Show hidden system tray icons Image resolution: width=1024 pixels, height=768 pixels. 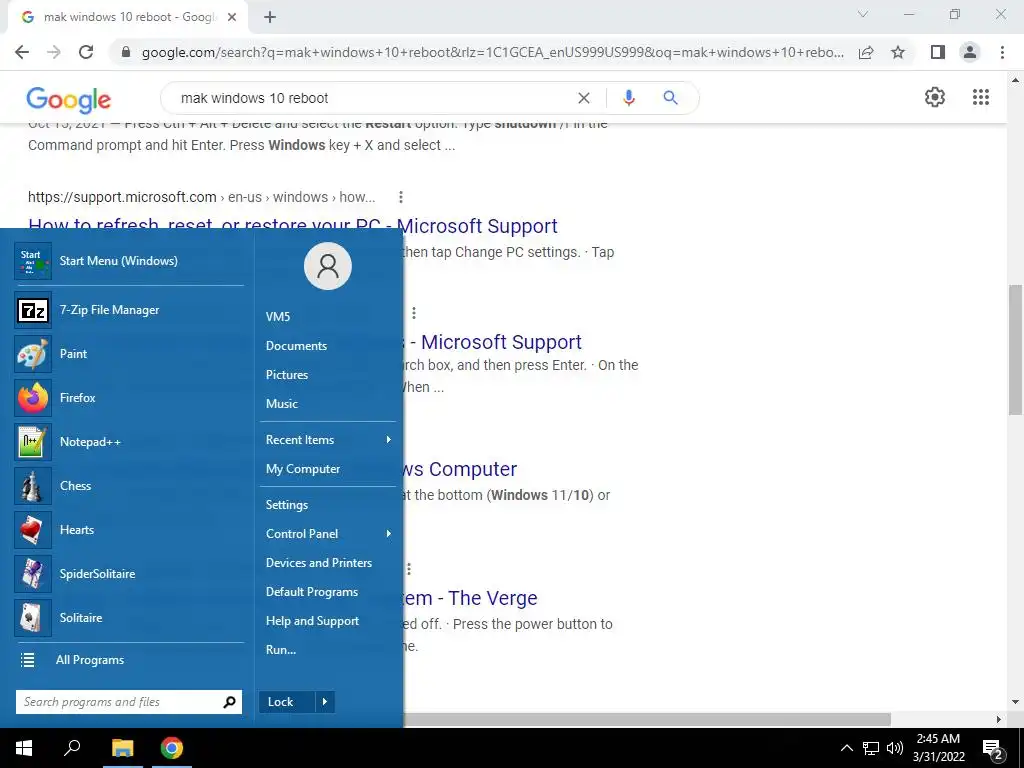click(x=846, y=748)
